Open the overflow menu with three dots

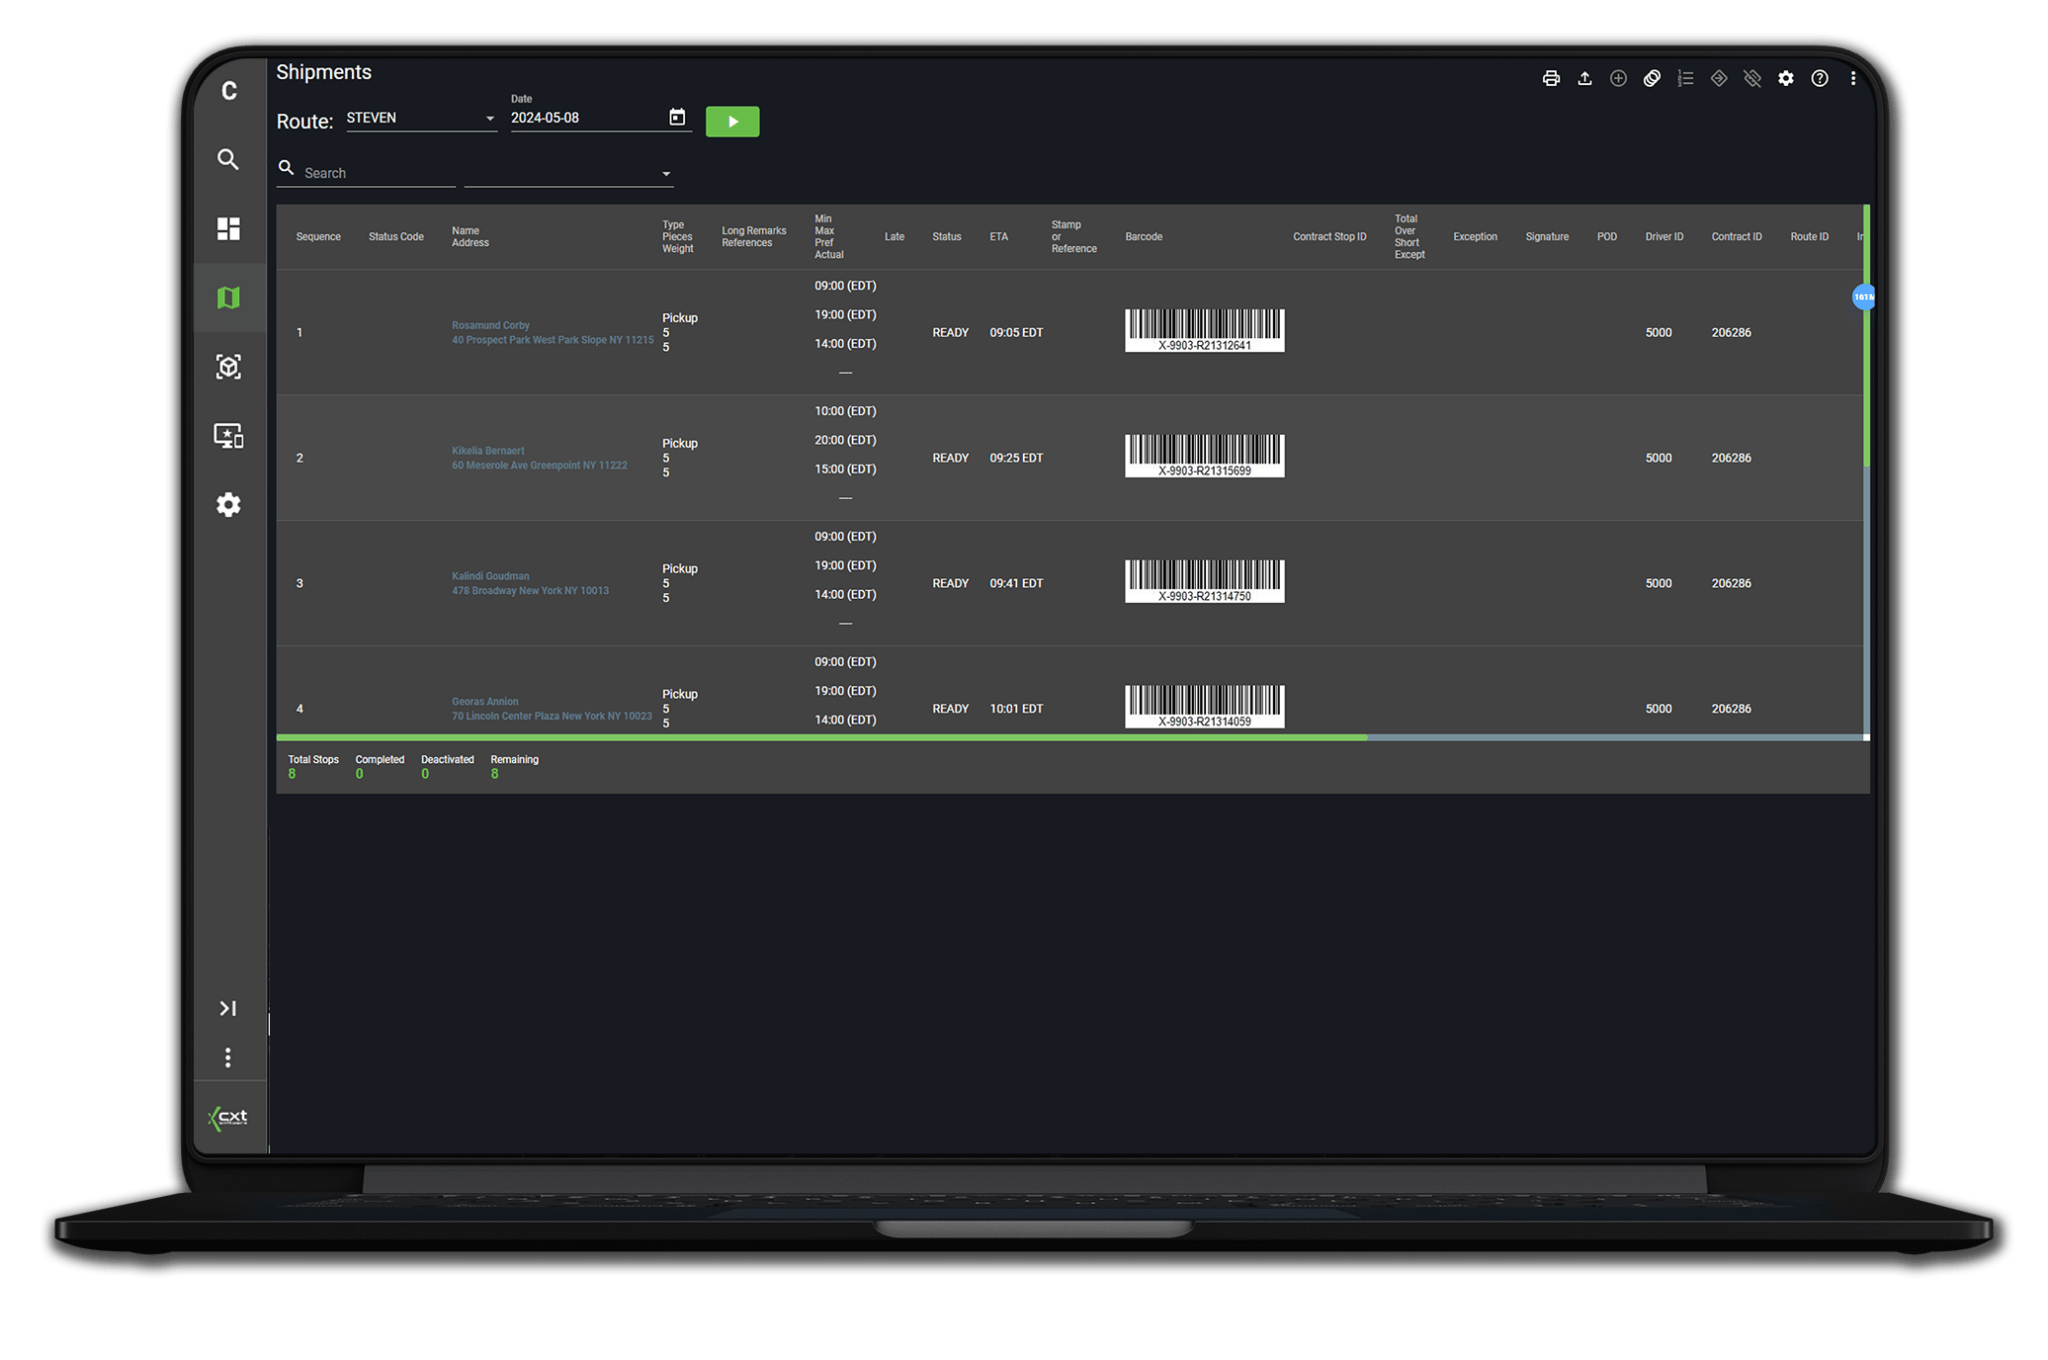(1852, 78)
